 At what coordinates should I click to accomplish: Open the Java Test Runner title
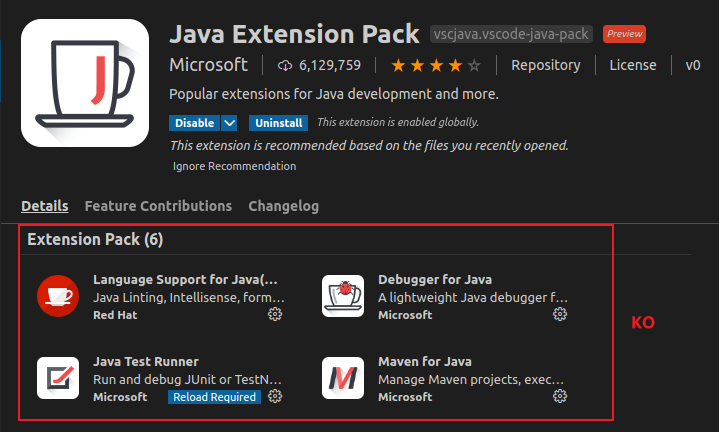[146, 361]
